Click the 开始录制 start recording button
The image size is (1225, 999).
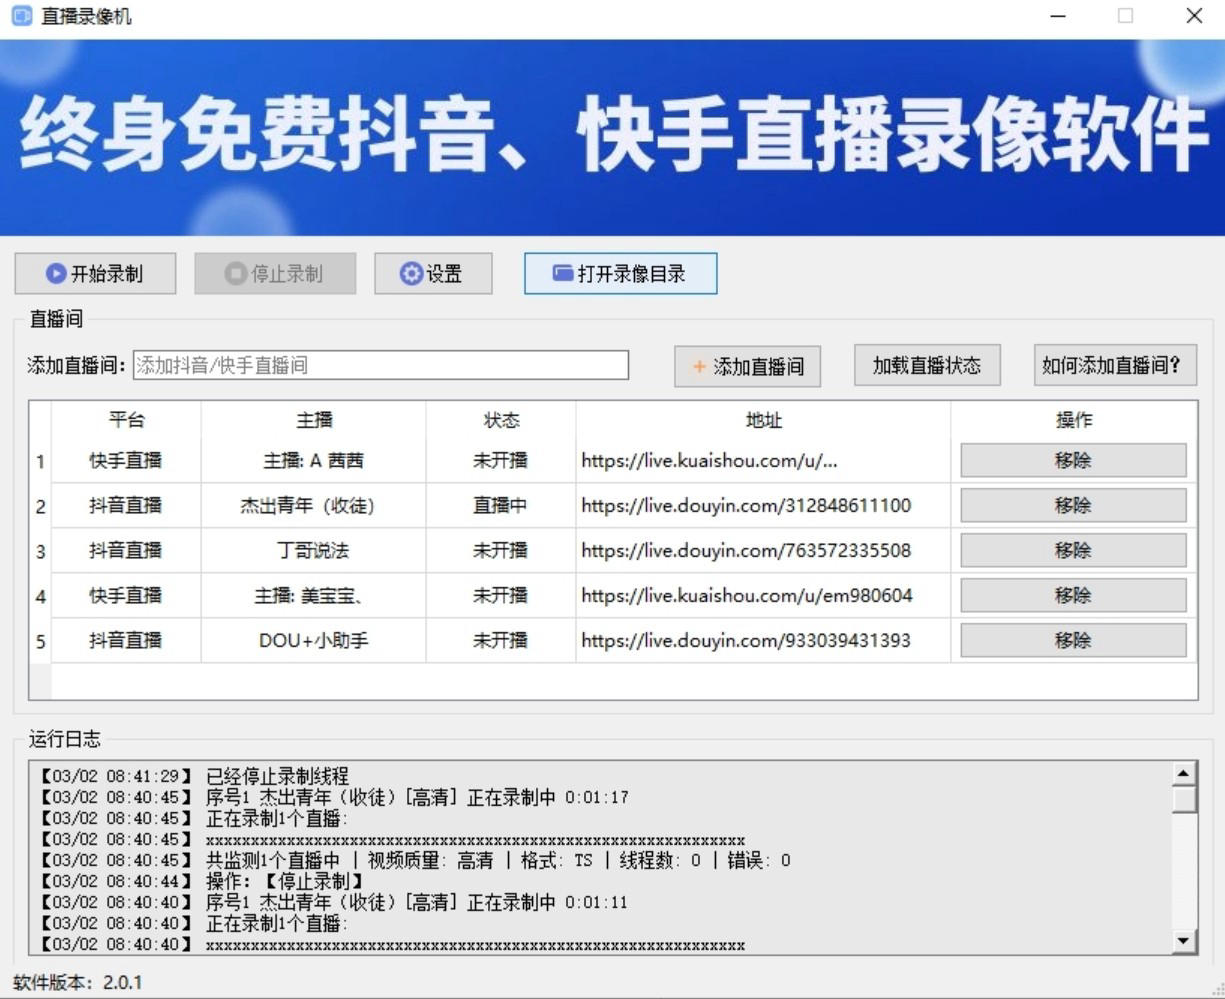(x=95, y=273)
